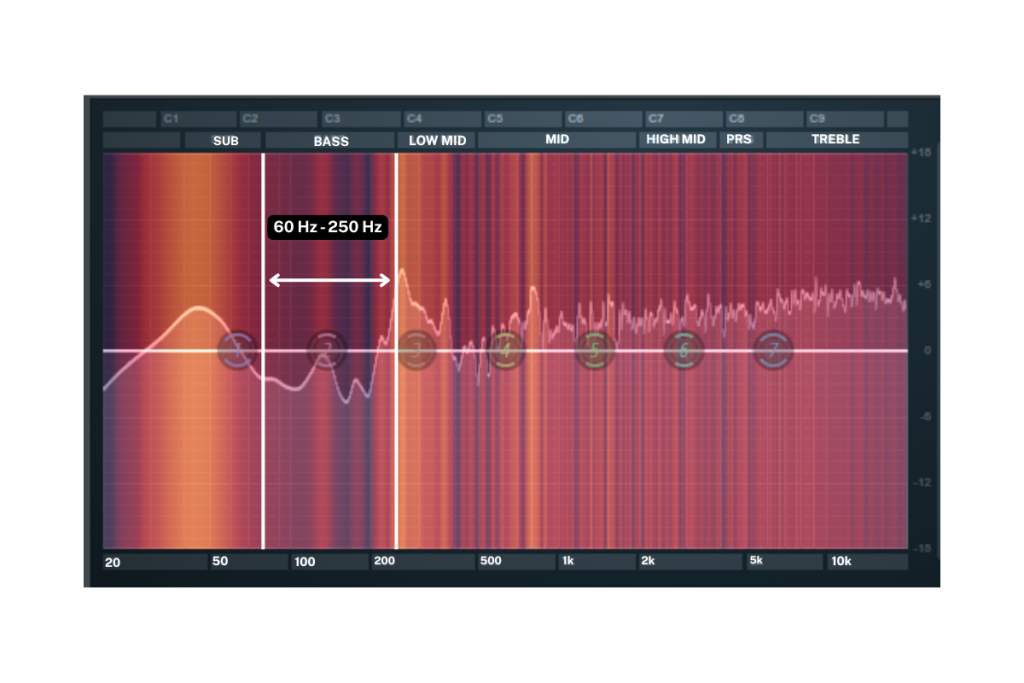Click the HIGH MID range label
The image size is (1024, 683).
tap(676, 140)
